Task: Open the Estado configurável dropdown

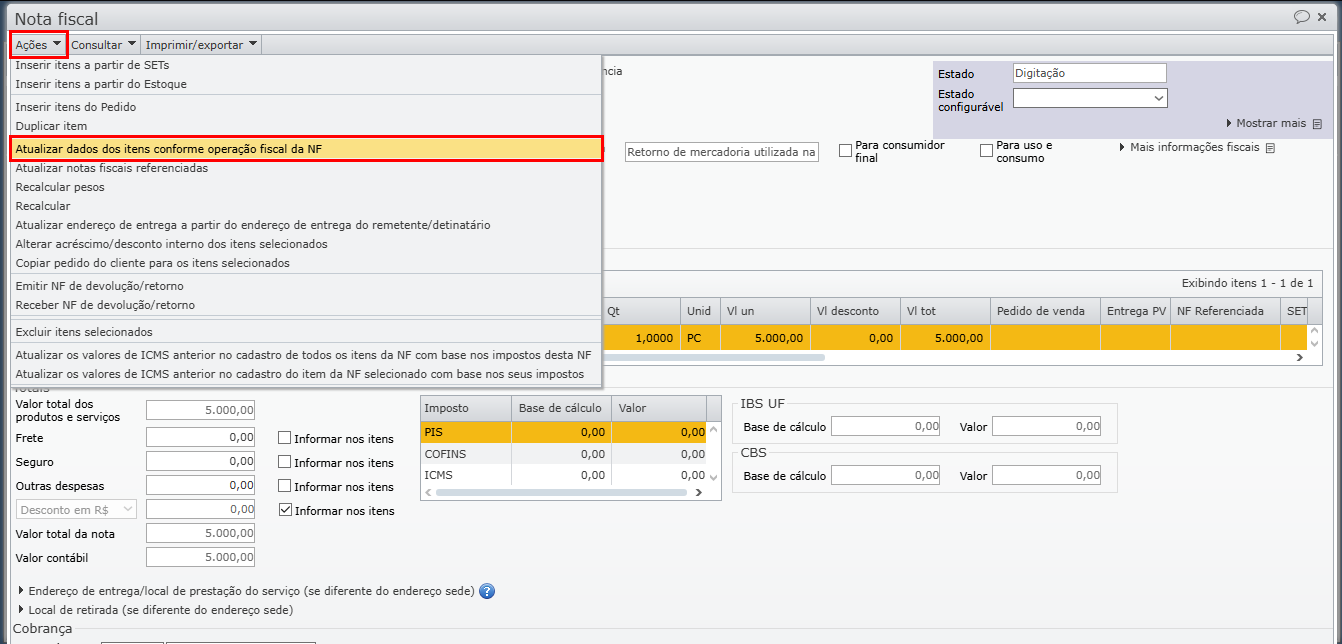Action: point(1158,98)
